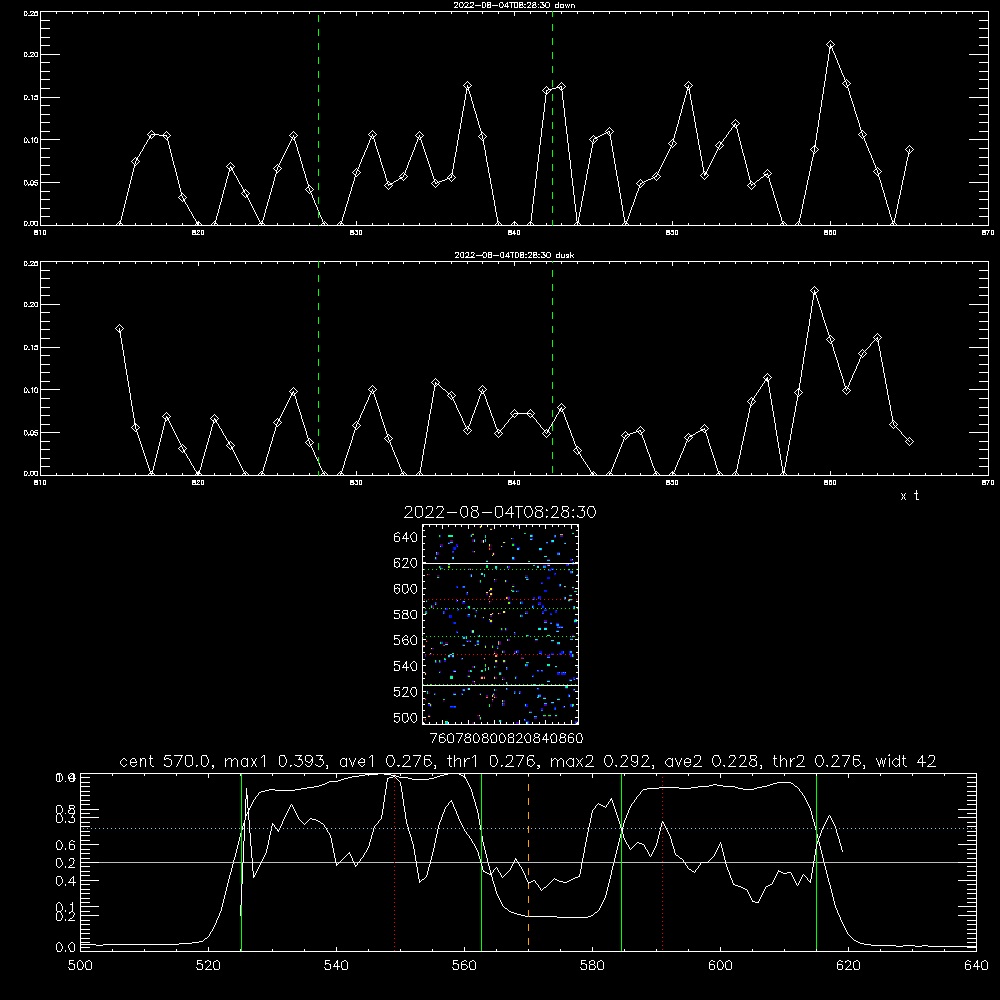The height and width of the screenshot is (1000, 1000).
Task: Click the orange dashed center line at 570
Action: tap(528, 862)
